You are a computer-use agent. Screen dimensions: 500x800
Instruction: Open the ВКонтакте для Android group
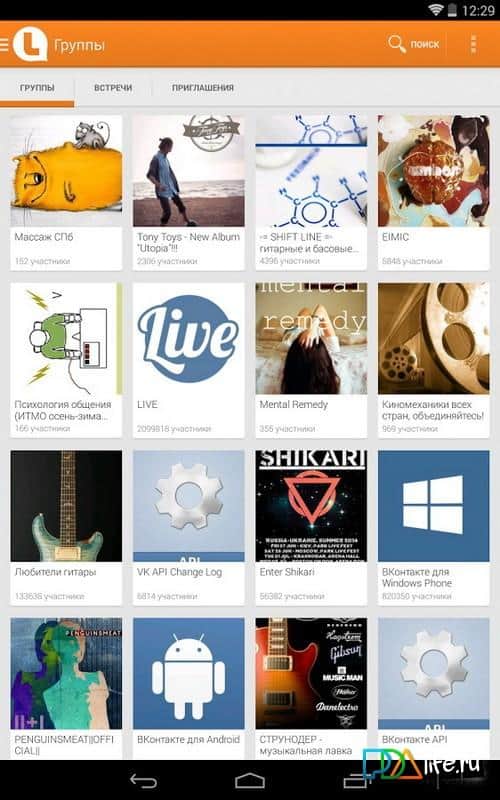[188, 688]
